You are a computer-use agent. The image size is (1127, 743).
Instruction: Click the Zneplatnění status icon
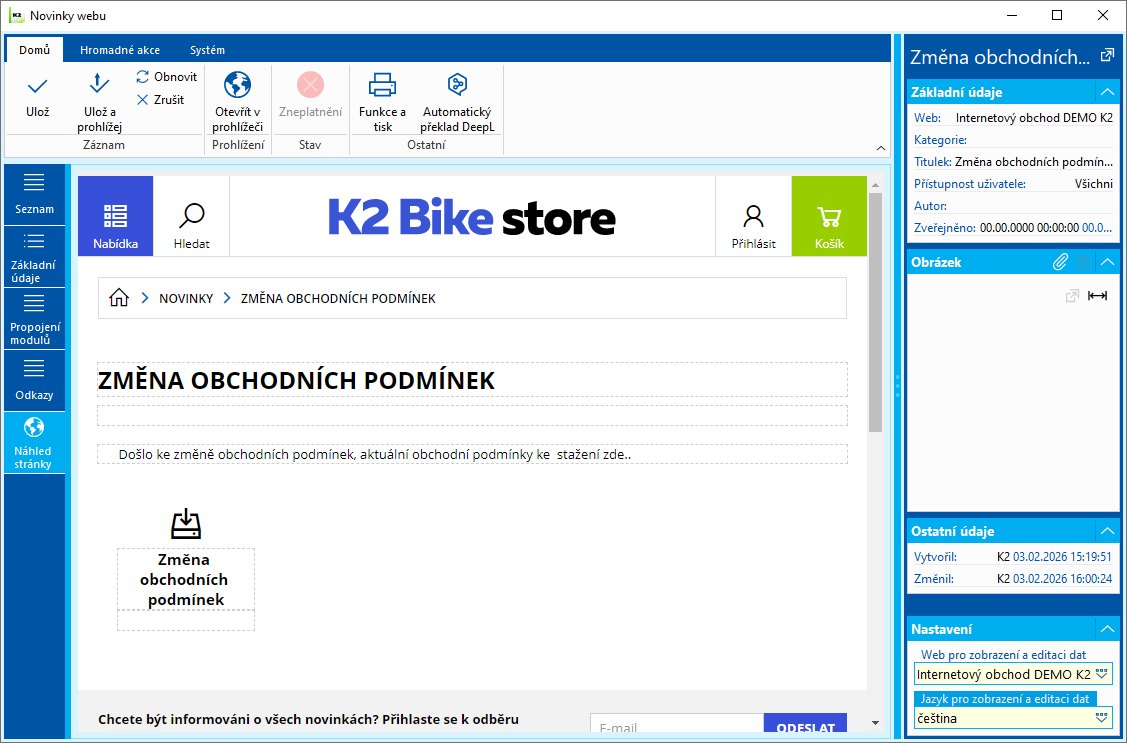310,85
